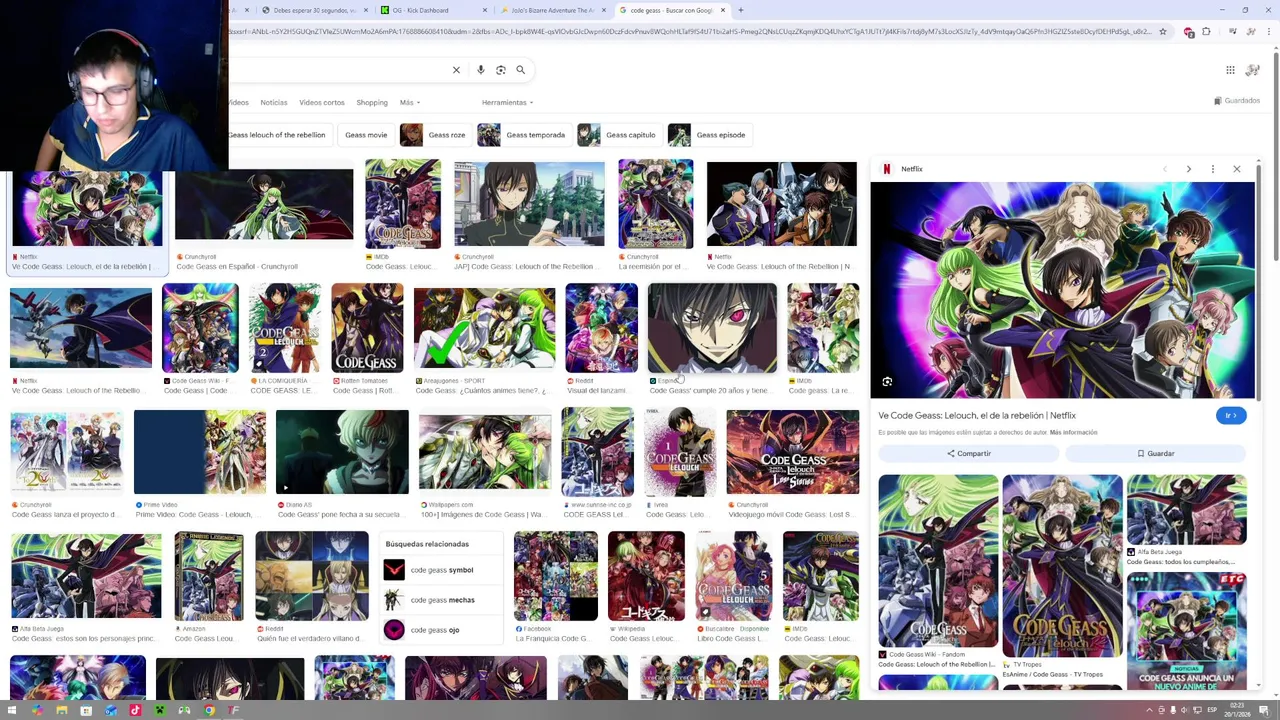
Task: Open a new browser tab with plus icon
Action: 740,10
